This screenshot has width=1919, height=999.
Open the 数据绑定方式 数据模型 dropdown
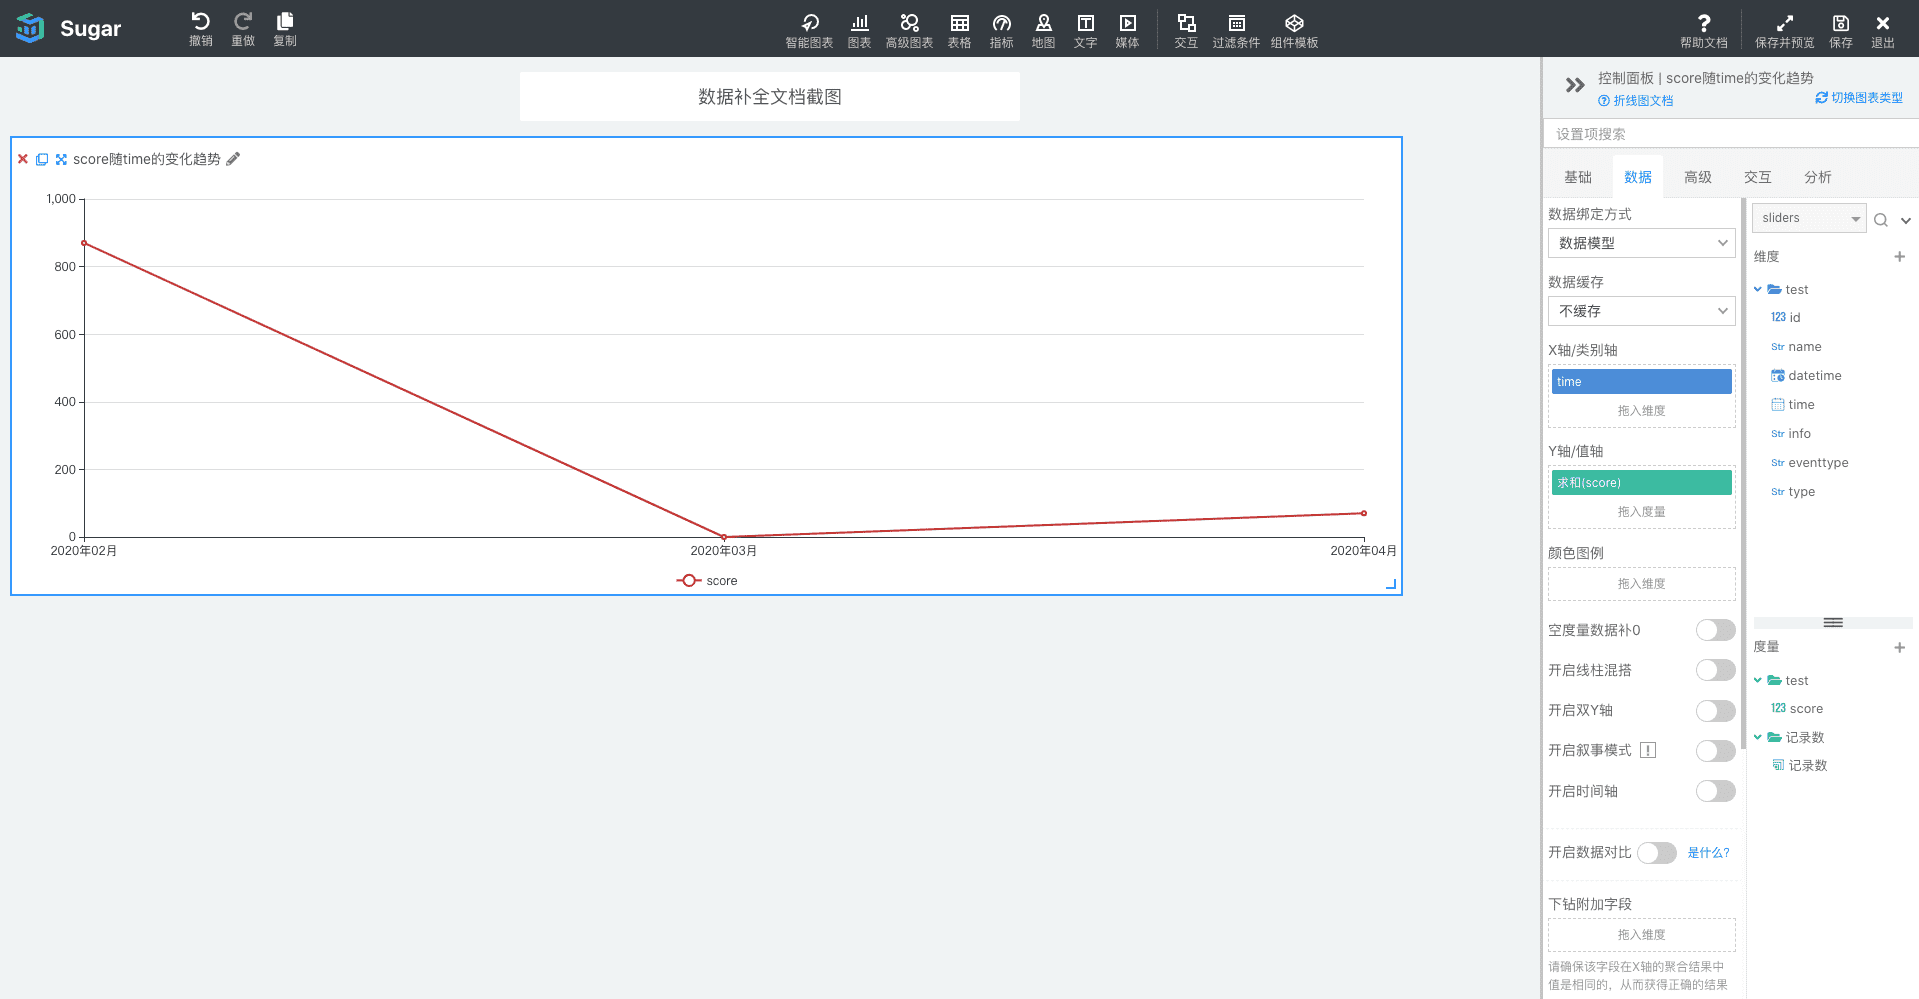tap(1641, 243)
